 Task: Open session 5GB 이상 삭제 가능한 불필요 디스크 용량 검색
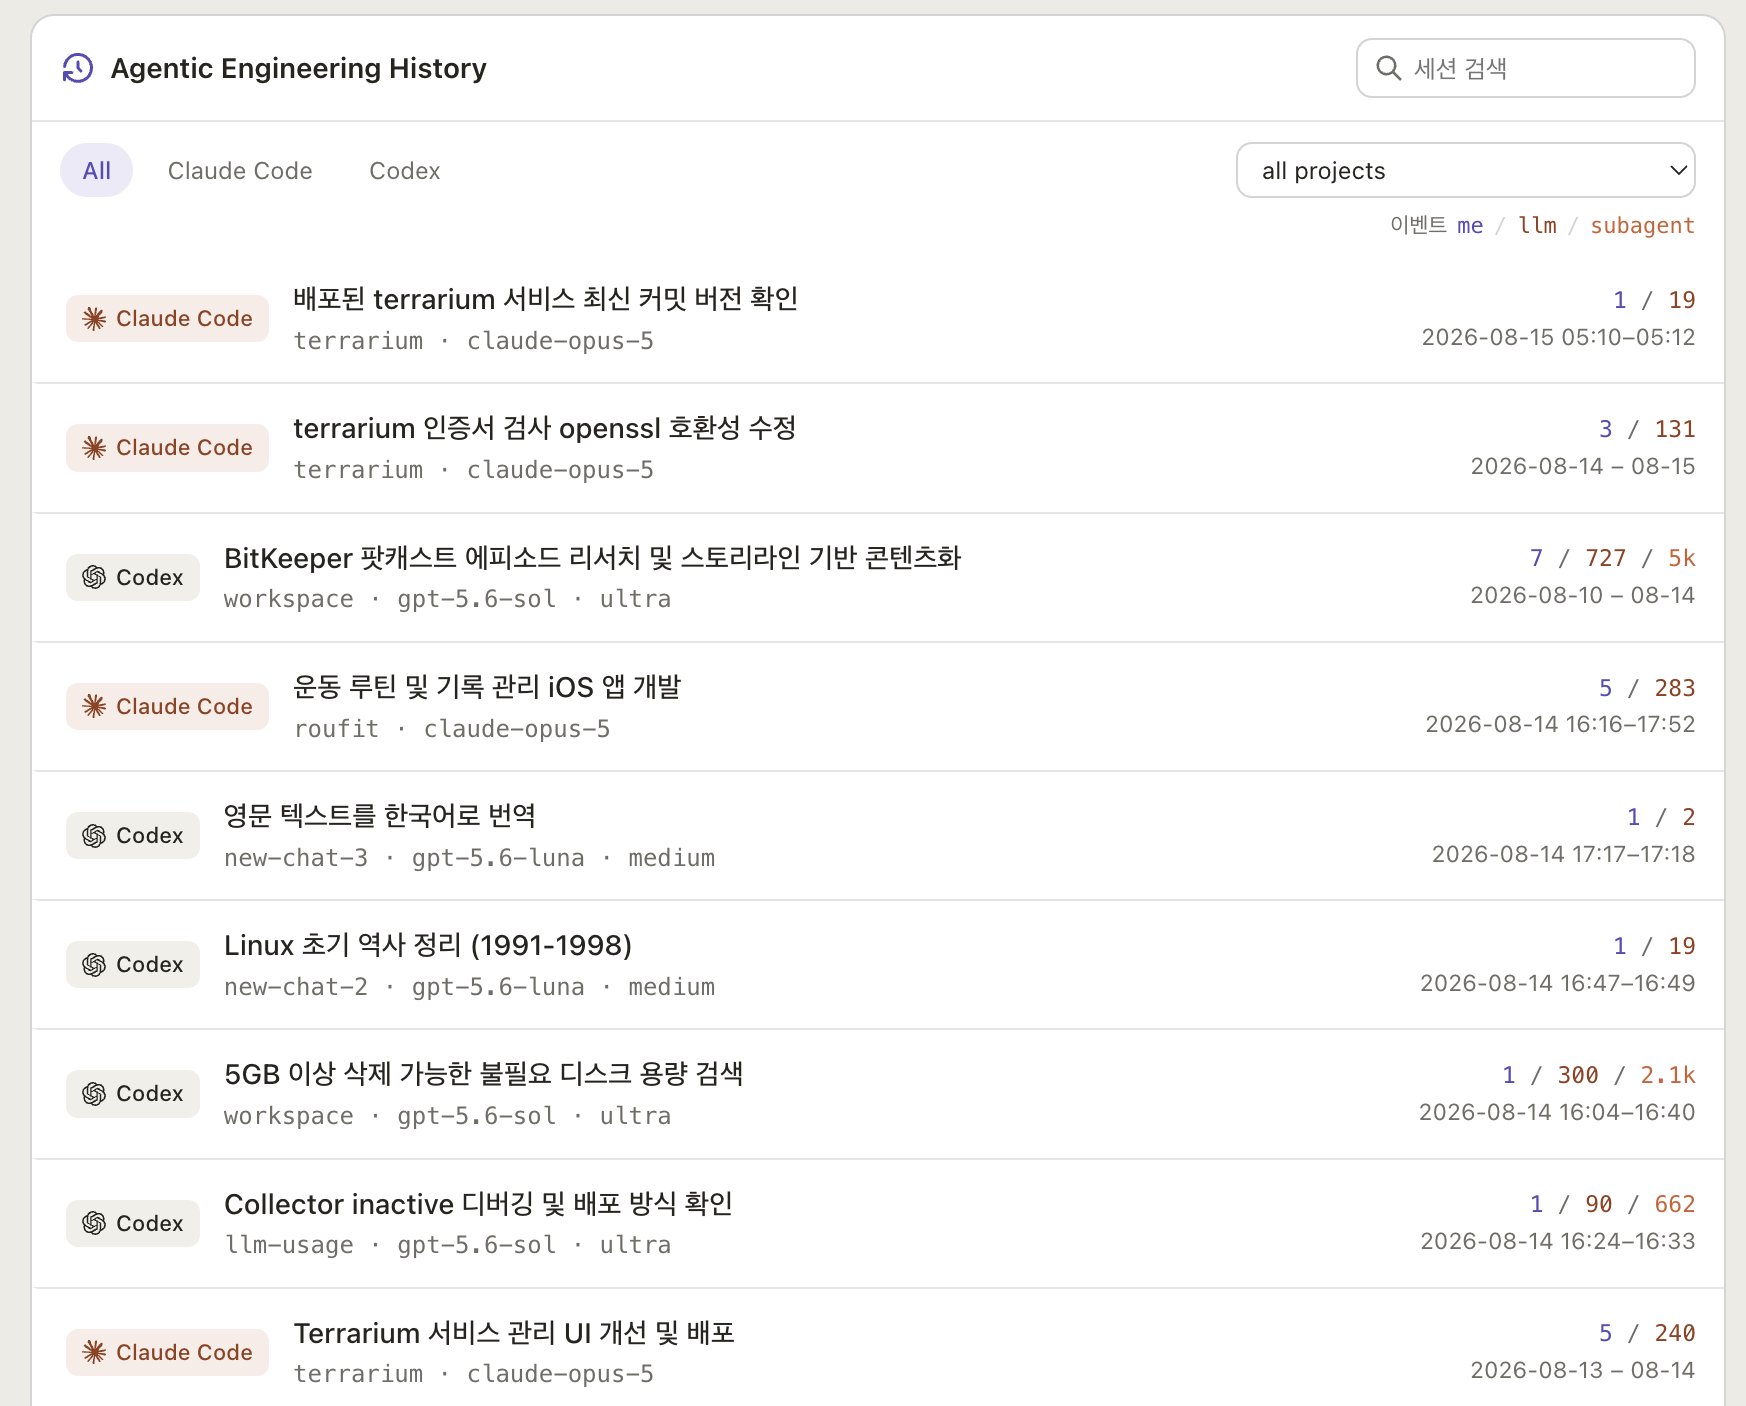(x=484, y=1074)
